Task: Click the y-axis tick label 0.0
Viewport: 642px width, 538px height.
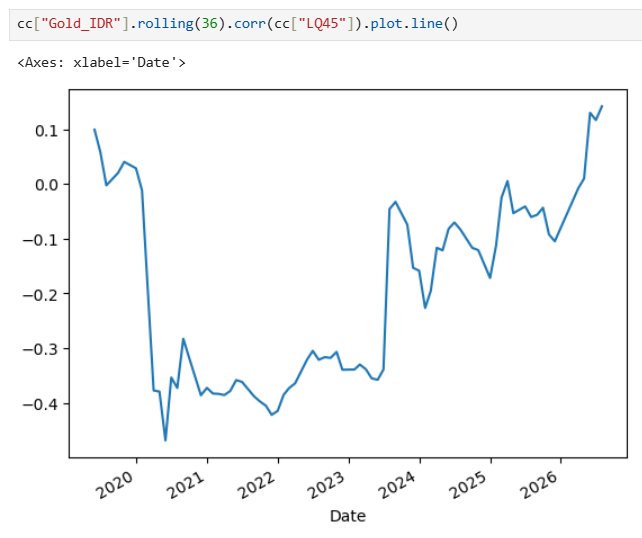Action: pyautogui.click(x=47, y=185)
